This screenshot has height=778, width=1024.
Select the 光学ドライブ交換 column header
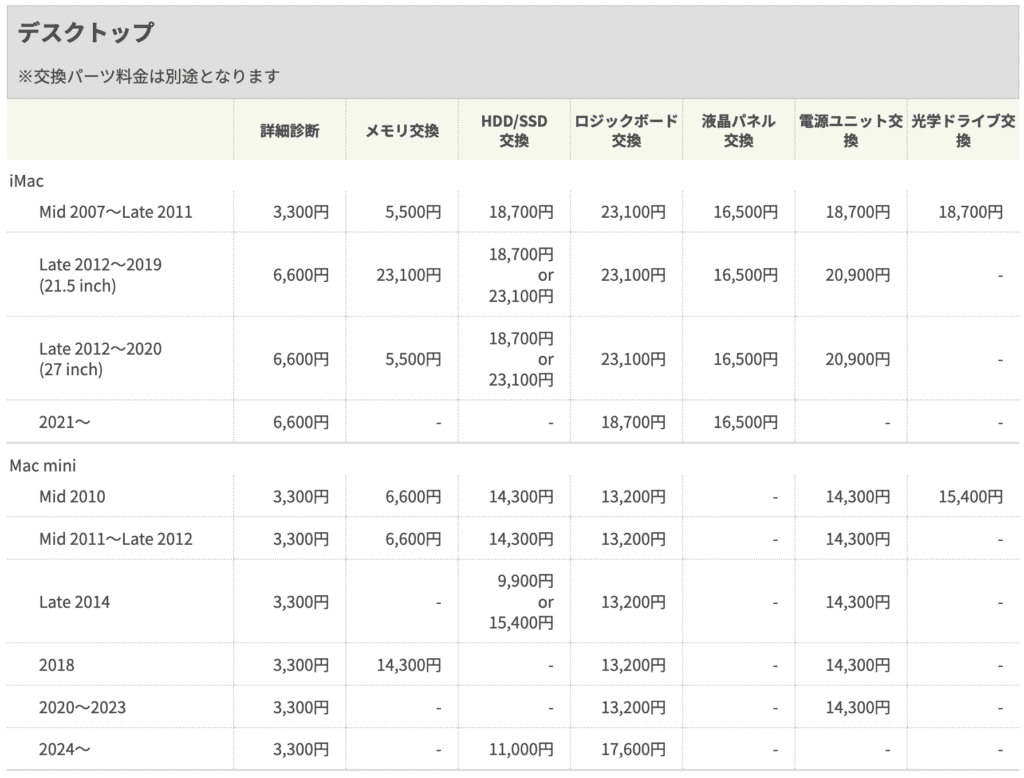(962, 131)
